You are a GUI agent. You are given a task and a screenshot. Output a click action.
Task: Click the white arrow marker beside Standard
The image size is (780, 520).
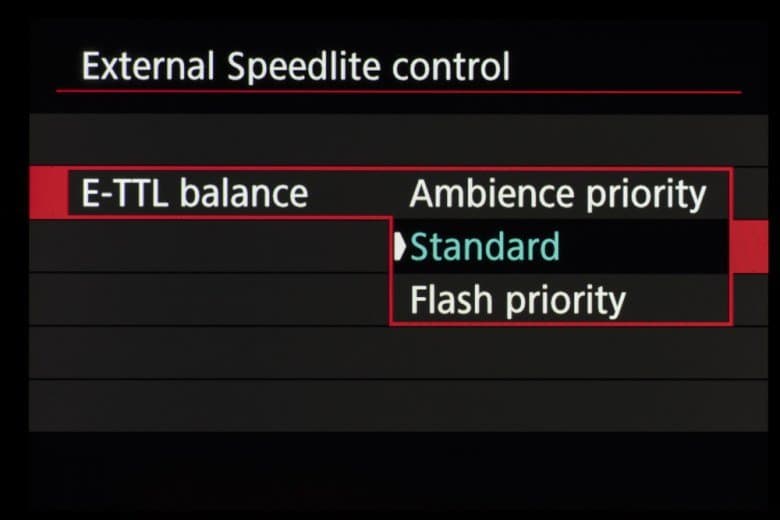point(401,247)
